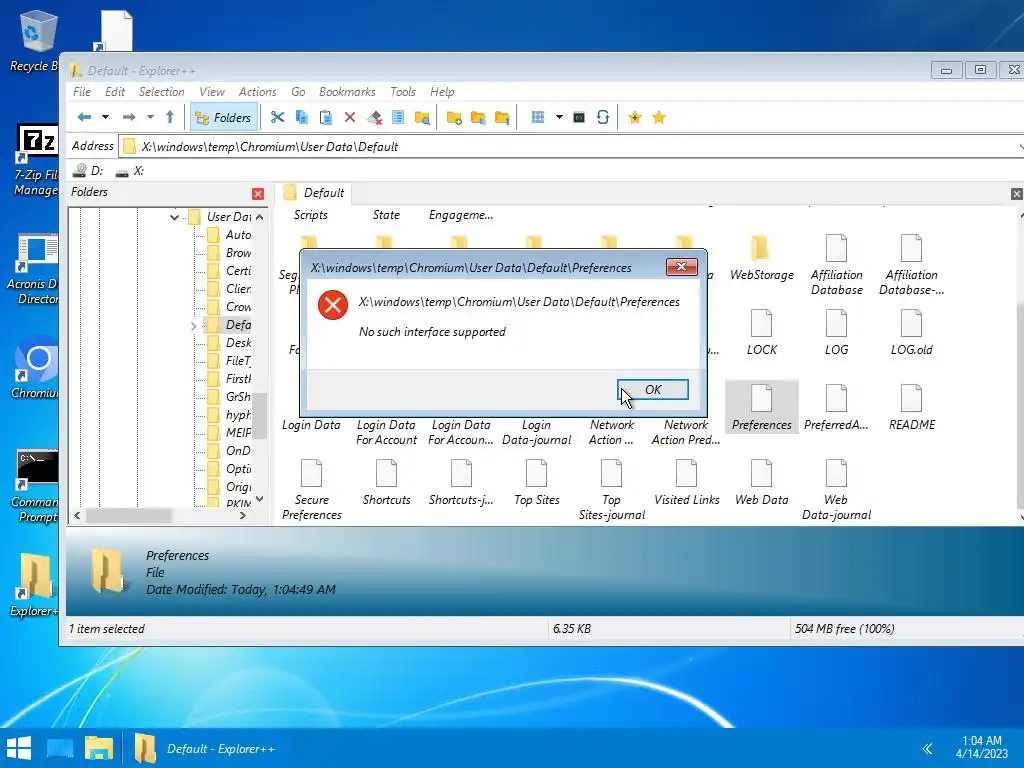Viewport: 1024px width, 768px height.
Task: Select the Preferences file
Action: point(761,408)
